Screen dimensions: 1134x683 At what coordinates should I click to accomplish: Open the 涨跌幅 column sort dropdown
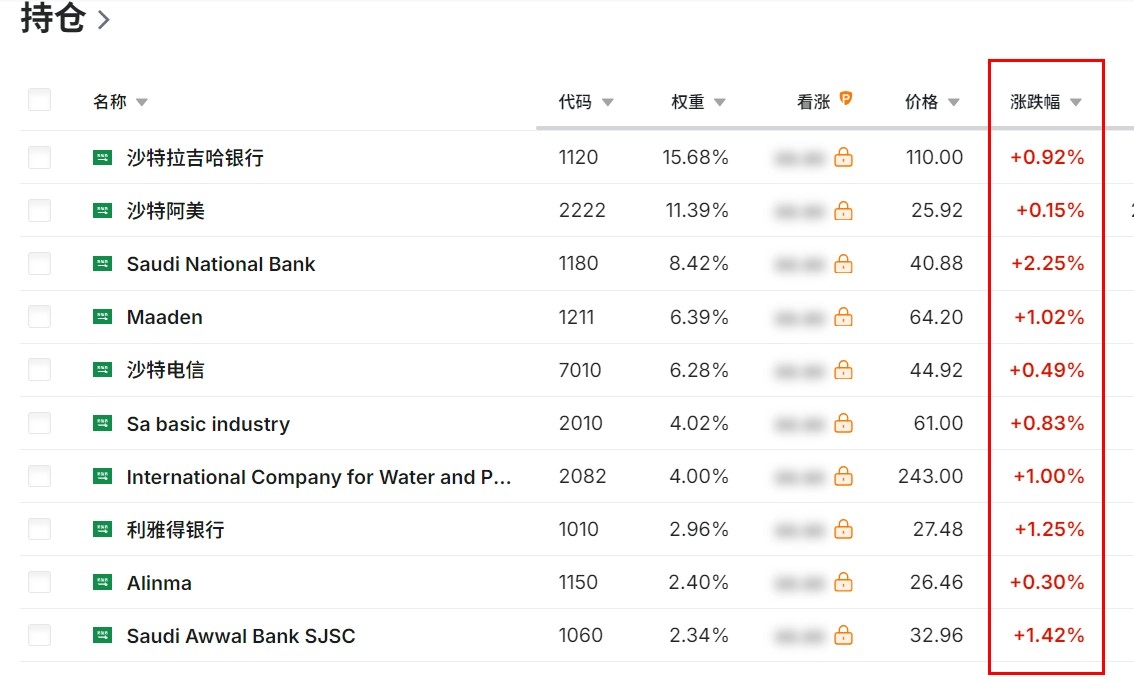pyautogui.click(x=1075, y=102)
